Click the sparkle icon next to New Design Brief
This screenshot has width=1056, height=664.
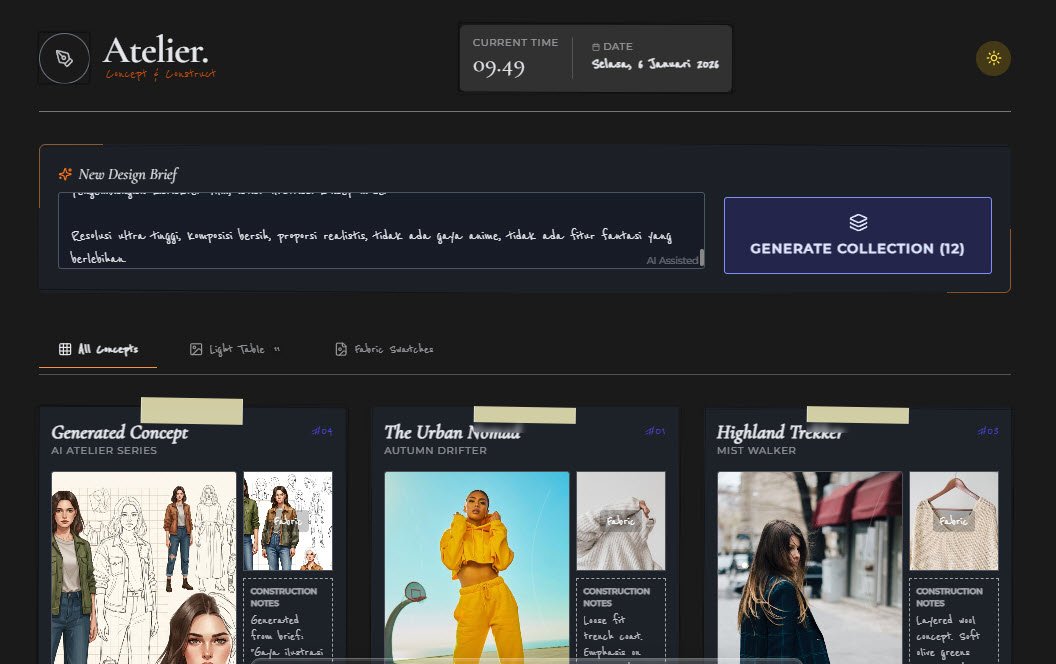pyautogui.click(x=65, y=174)
